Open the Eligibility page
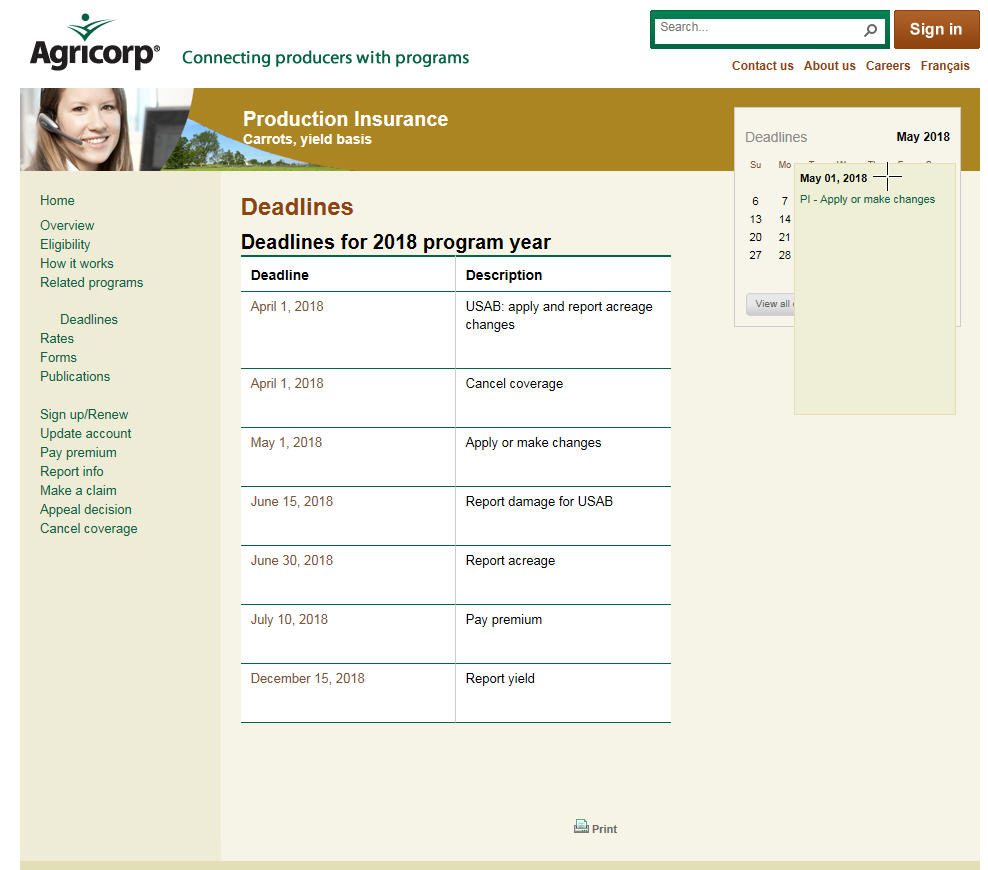 click(65, 244)
